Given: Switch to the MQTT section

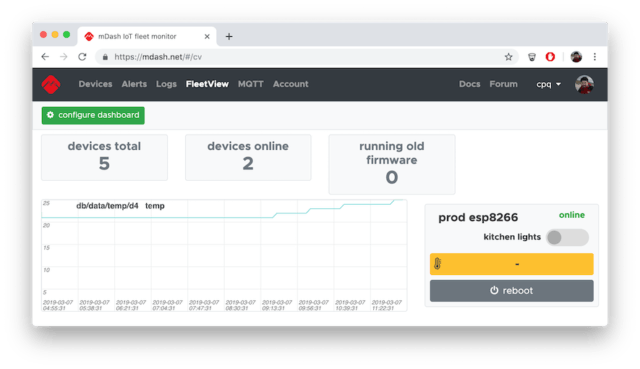Looking at the screenshot, I should tap(251, 84).
